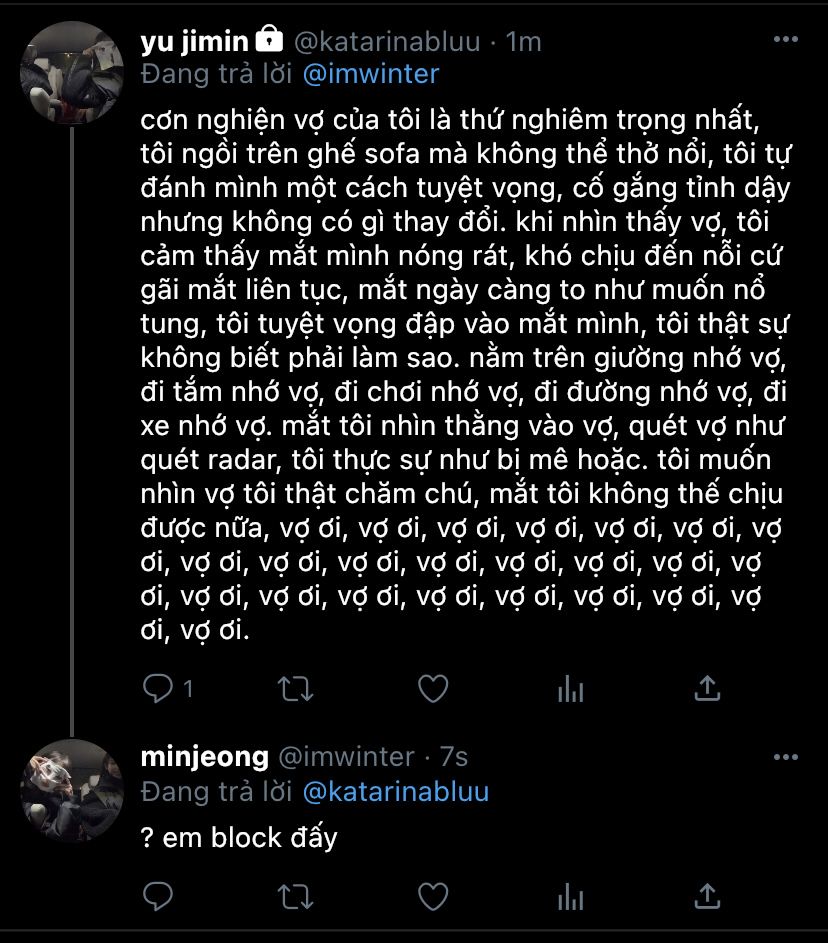Open yu jimin's profile picture
The image size is (828, 943).
(x=72, y=72)
